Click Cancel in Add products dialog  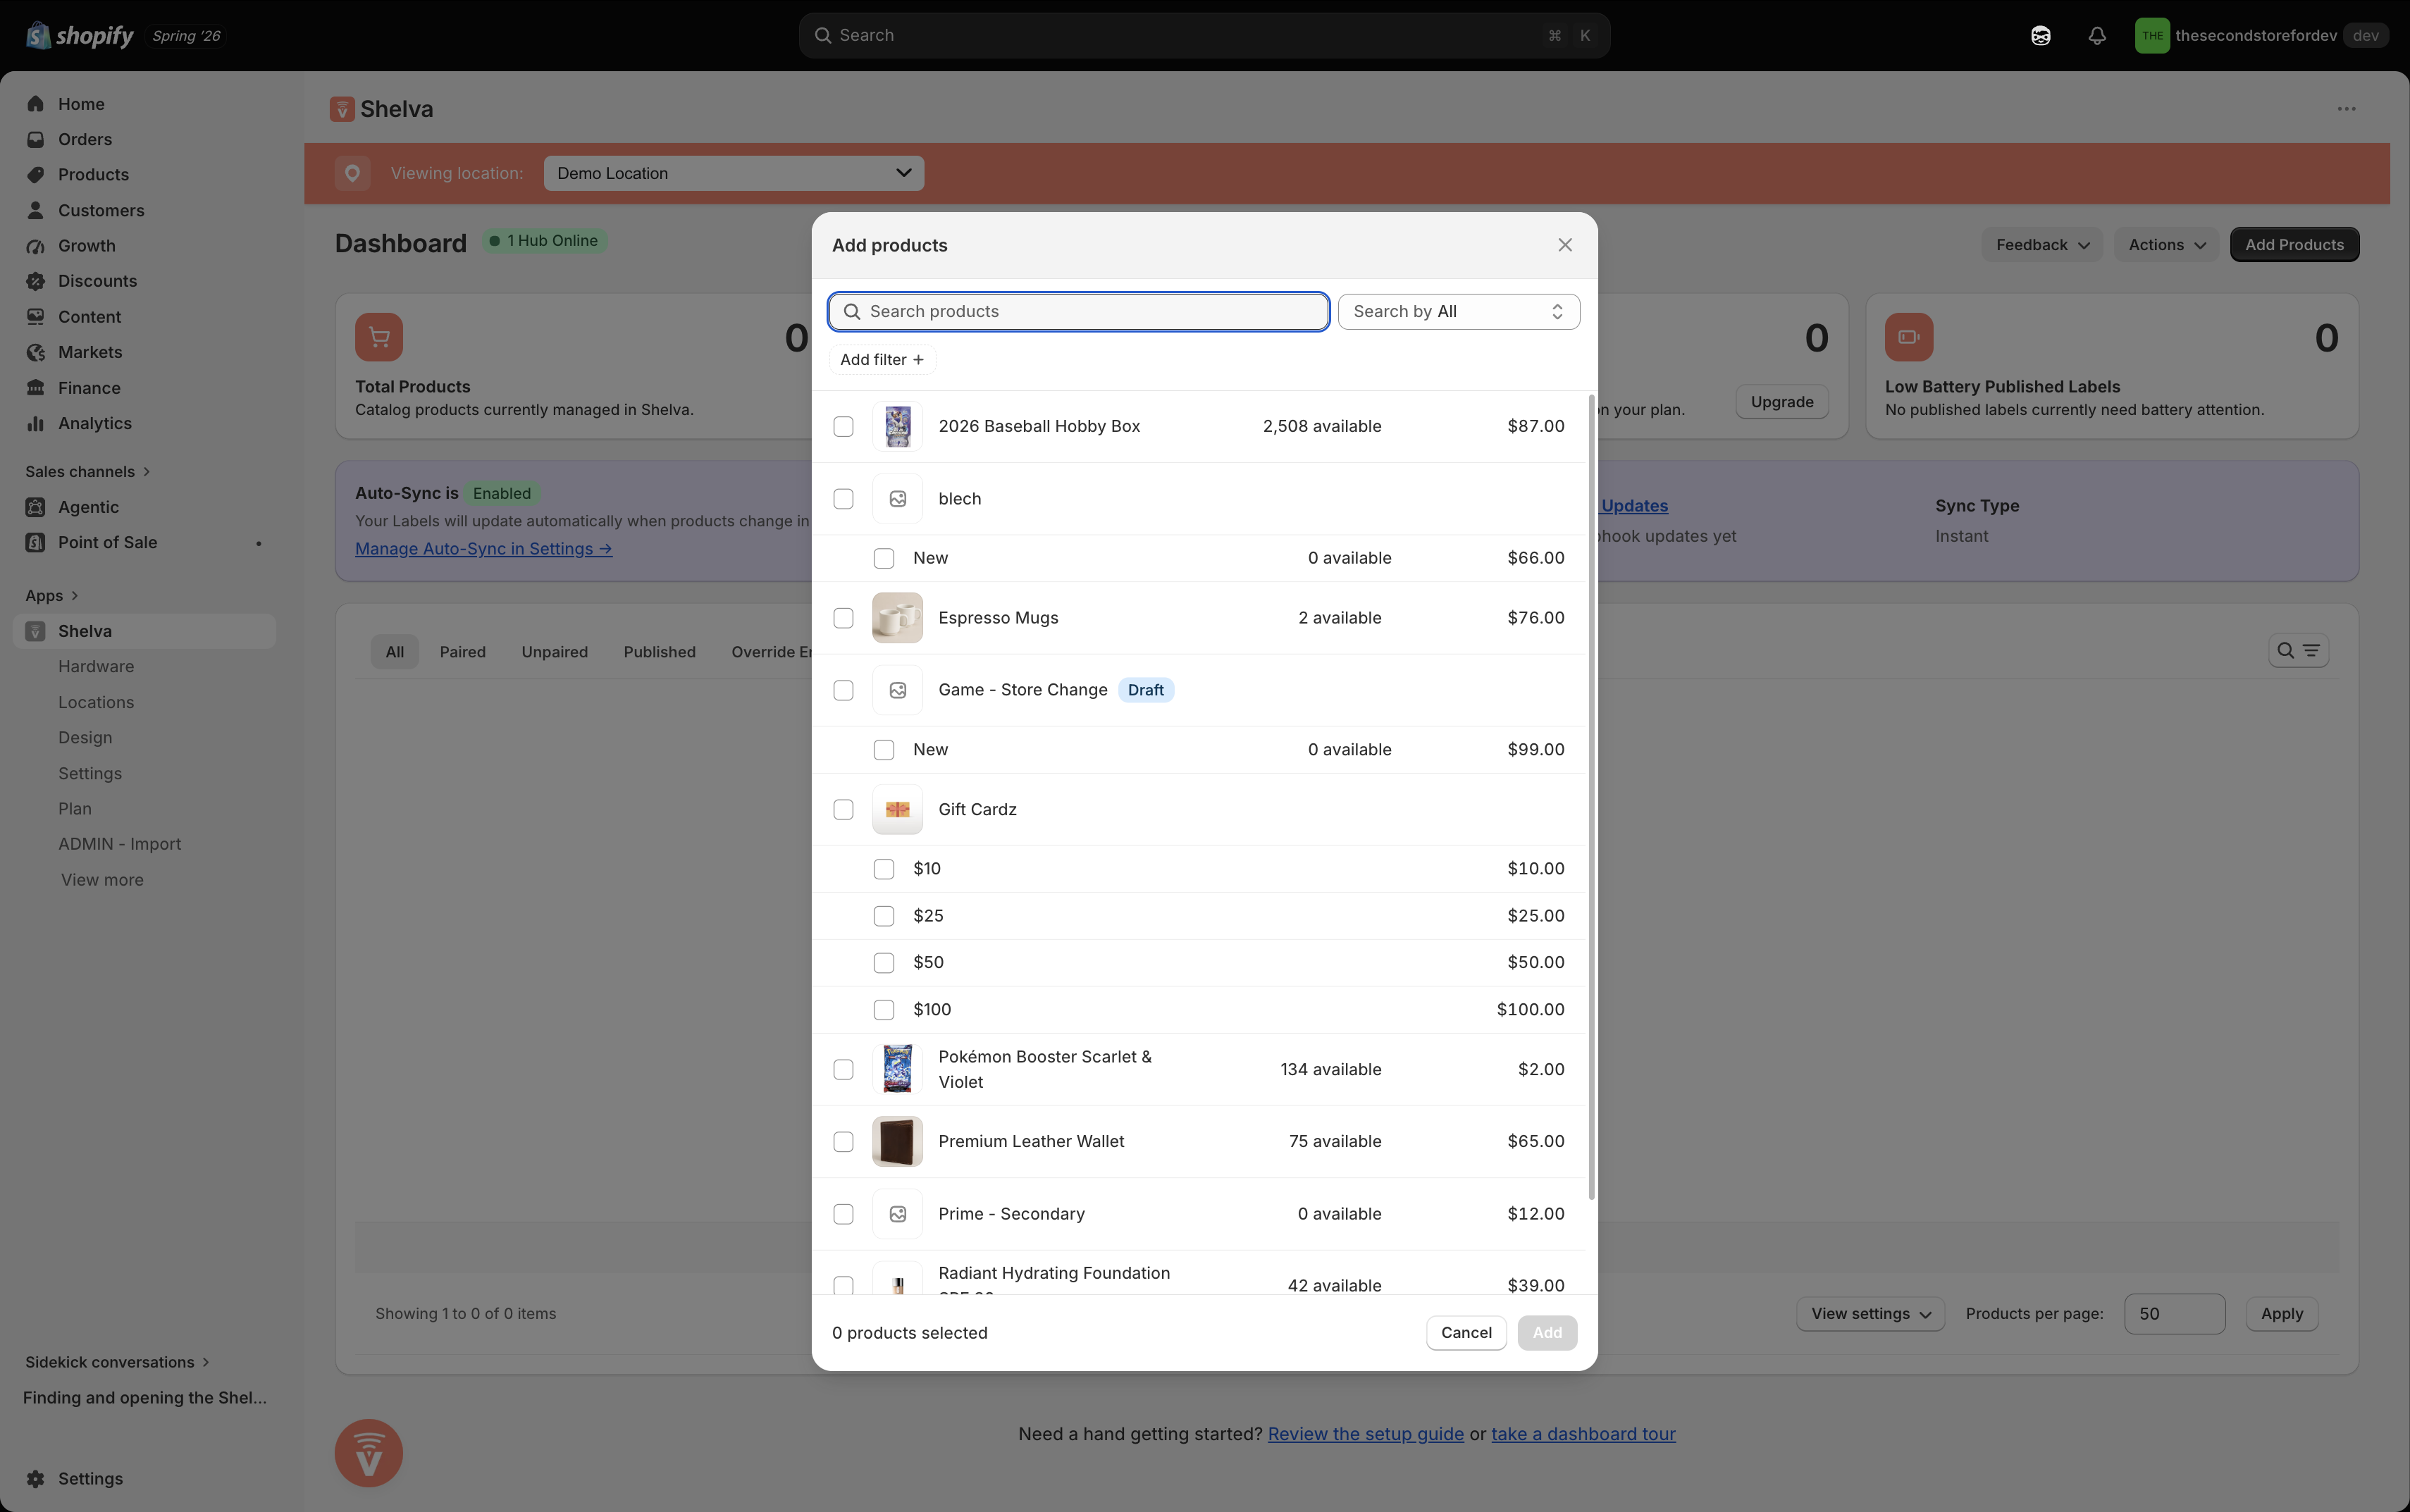pyautogui.click(x=1466, y=1333)
